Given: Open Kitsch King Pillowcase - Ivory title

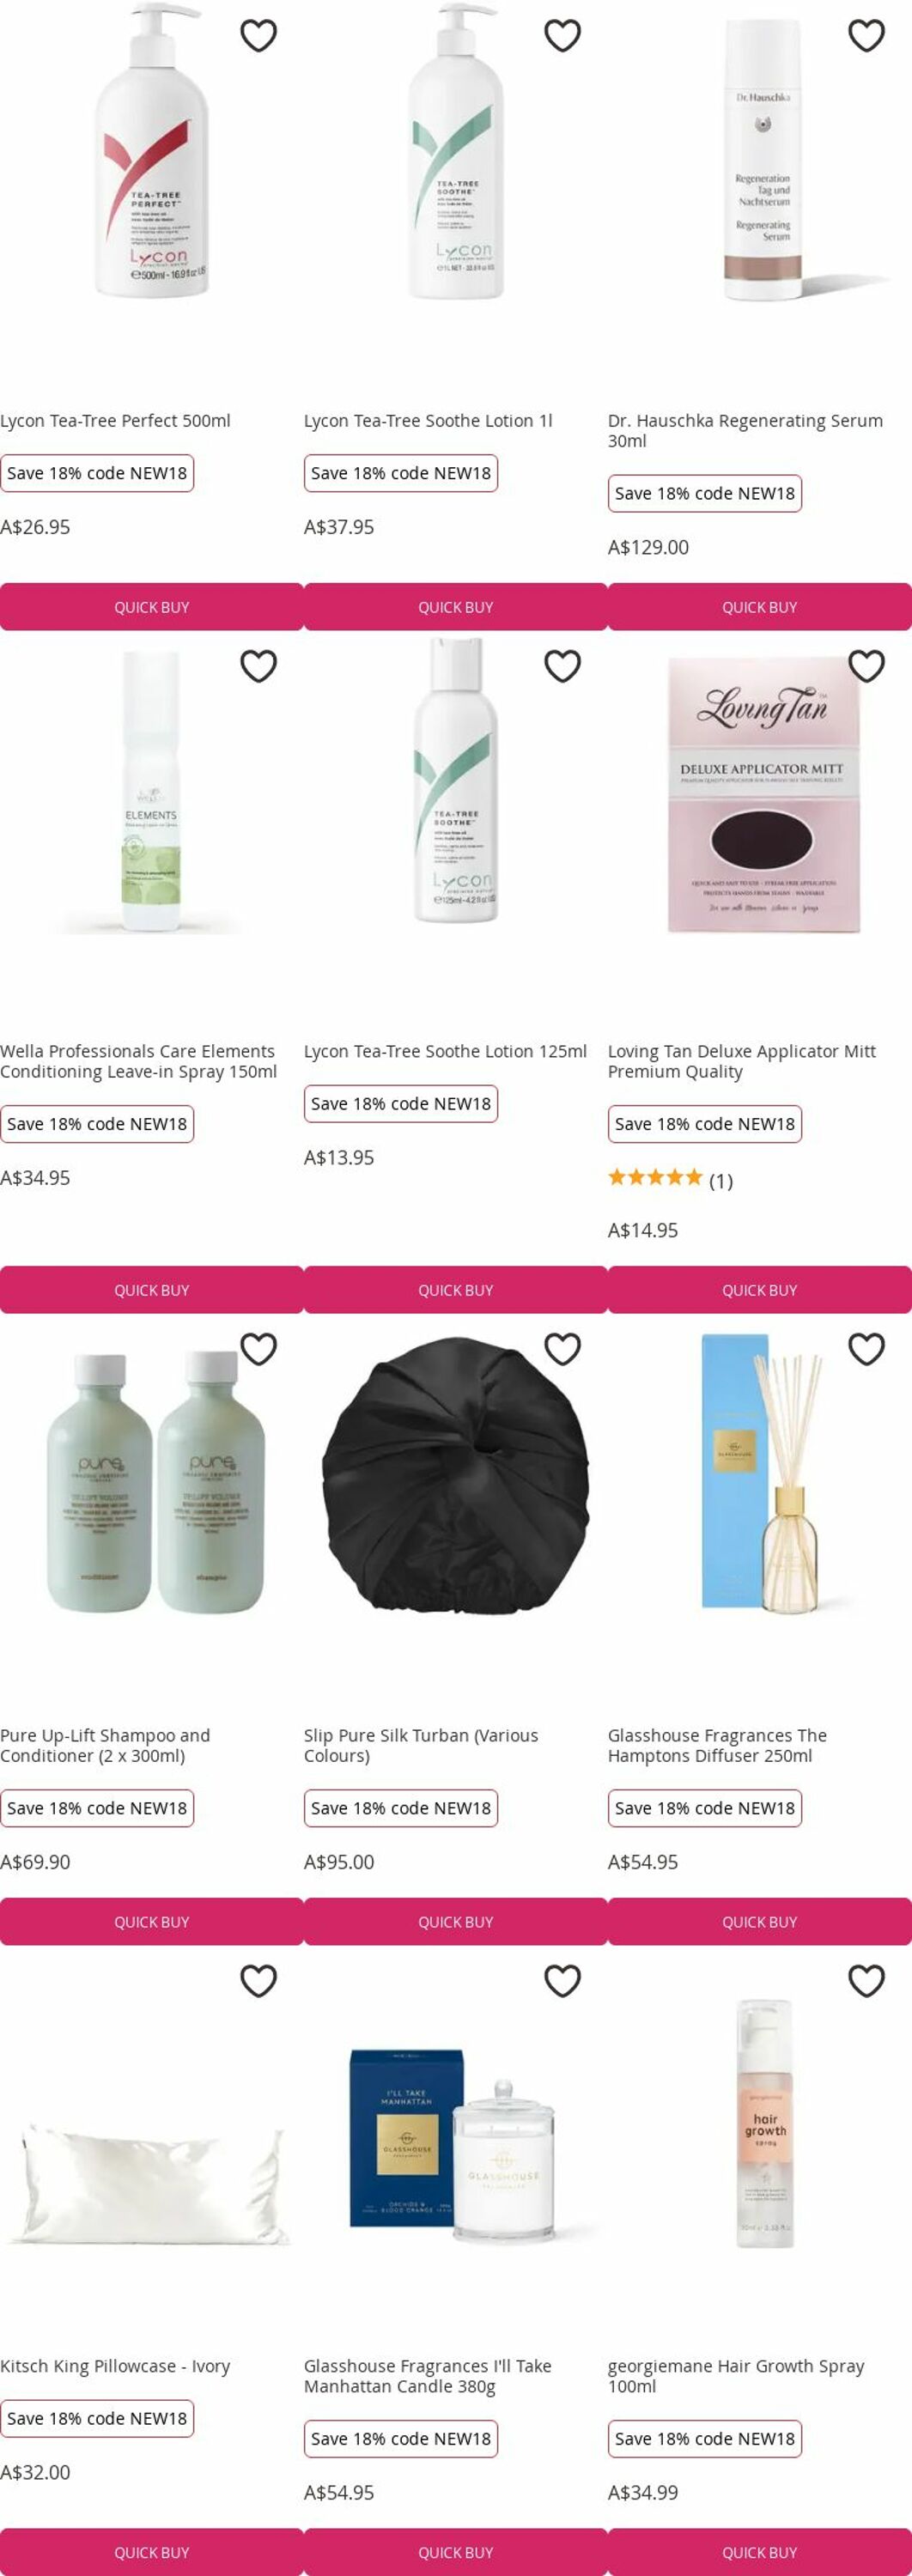Looking at the screenshot, I should pos(115,2365).
